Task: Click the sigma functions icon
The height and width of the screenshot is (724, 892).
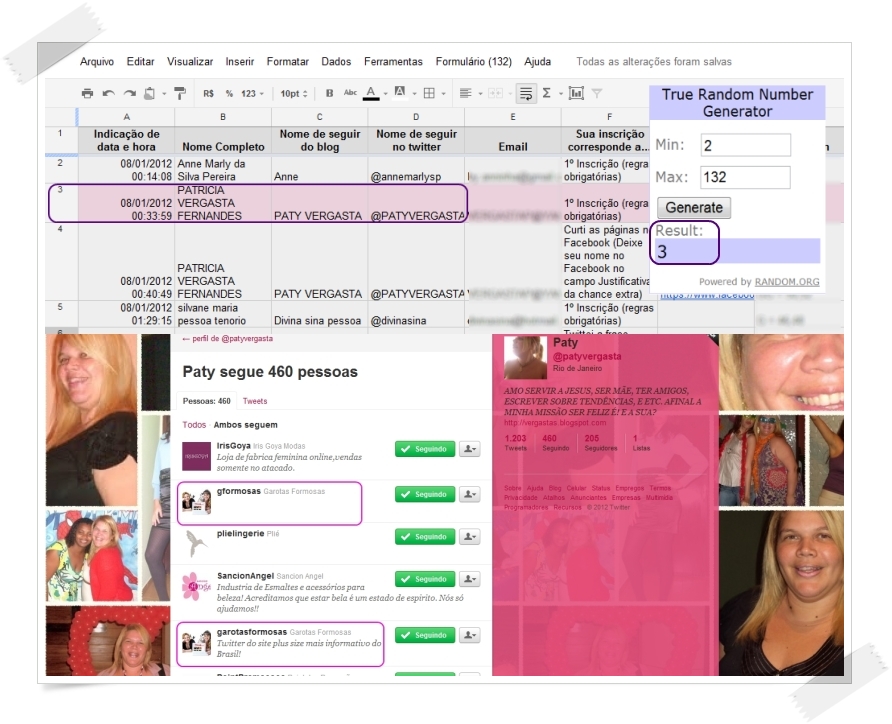Action: pyautogui.click(x=547, y=93)
